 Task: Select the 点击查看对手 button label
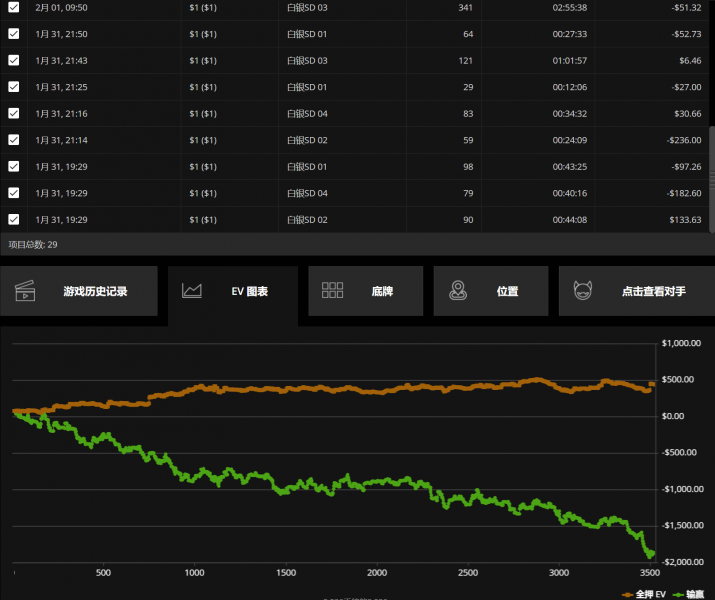click(653, 292)
